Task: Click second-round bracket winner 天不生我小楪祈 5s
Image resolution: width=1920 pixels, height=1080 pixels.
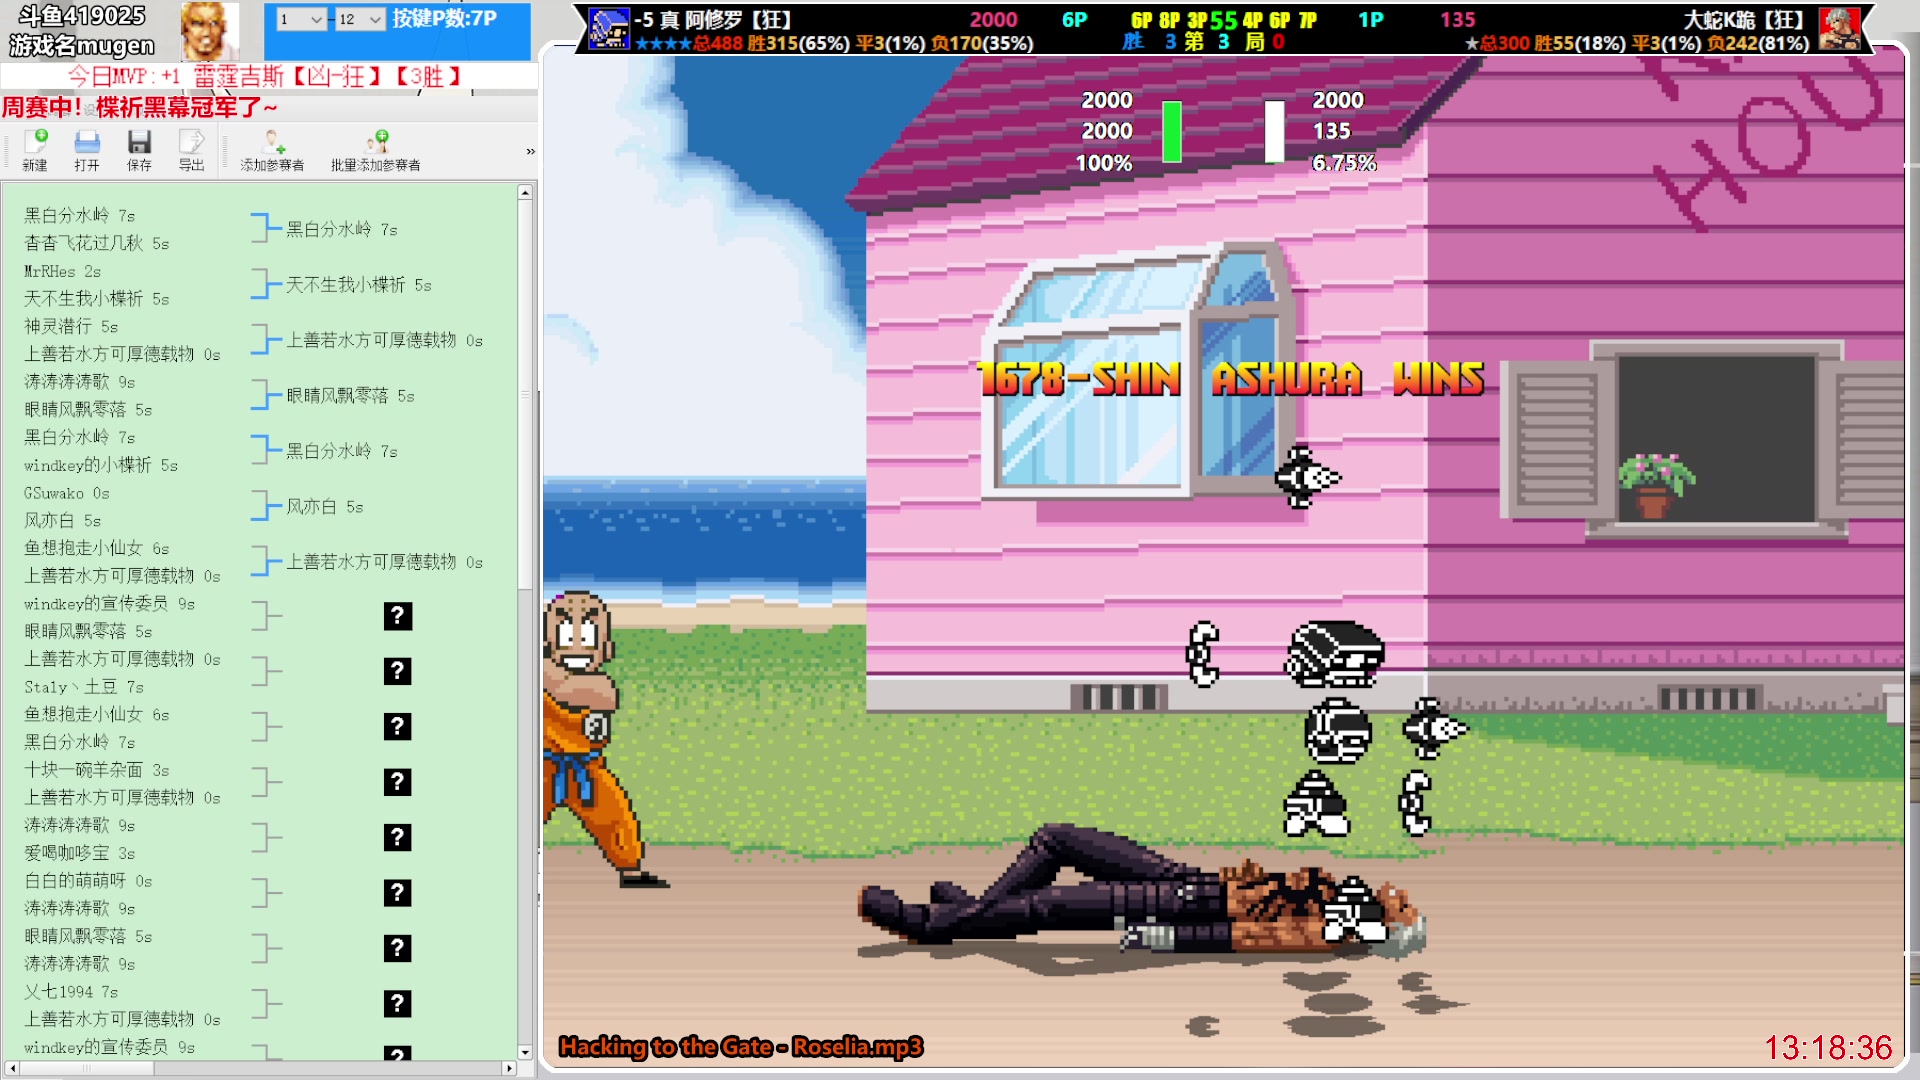Action: click(x=359, y=285)
